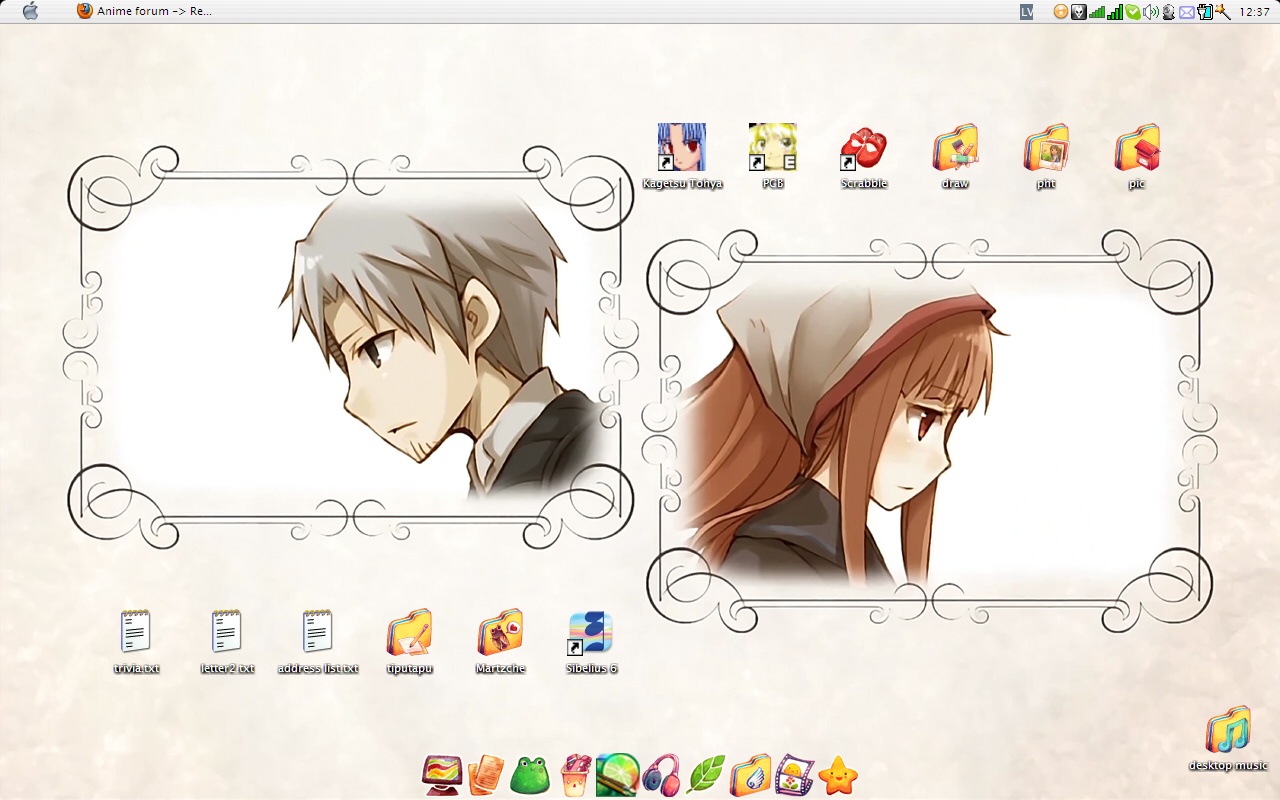
Task: Click the green leaf dock icon
Action: click(706, 775)
